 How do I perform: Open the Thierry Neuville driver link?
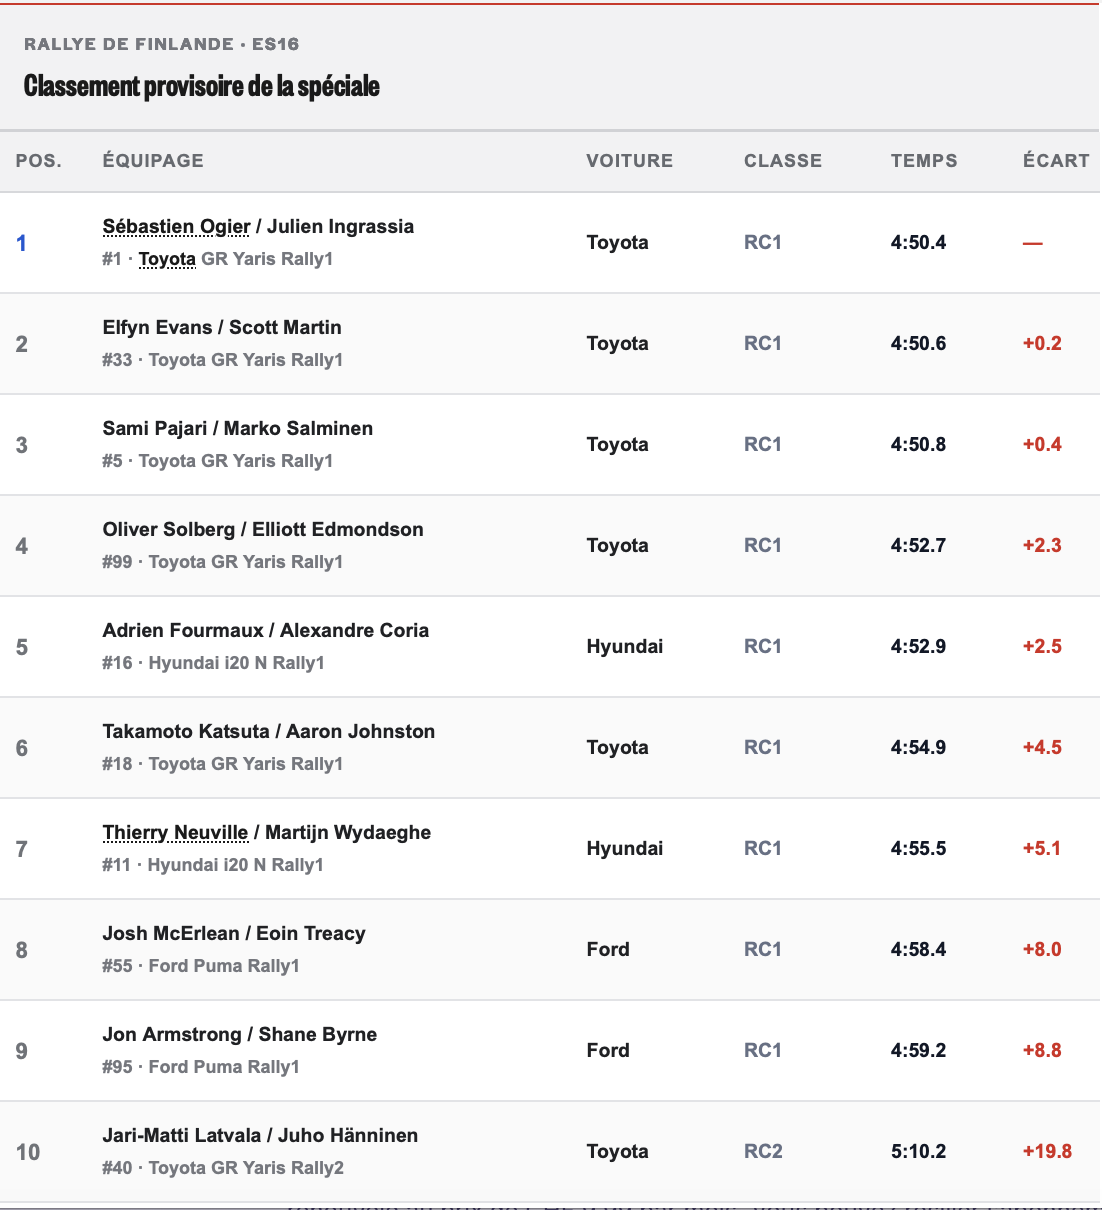pyautogui.click(x=175, y=832)
